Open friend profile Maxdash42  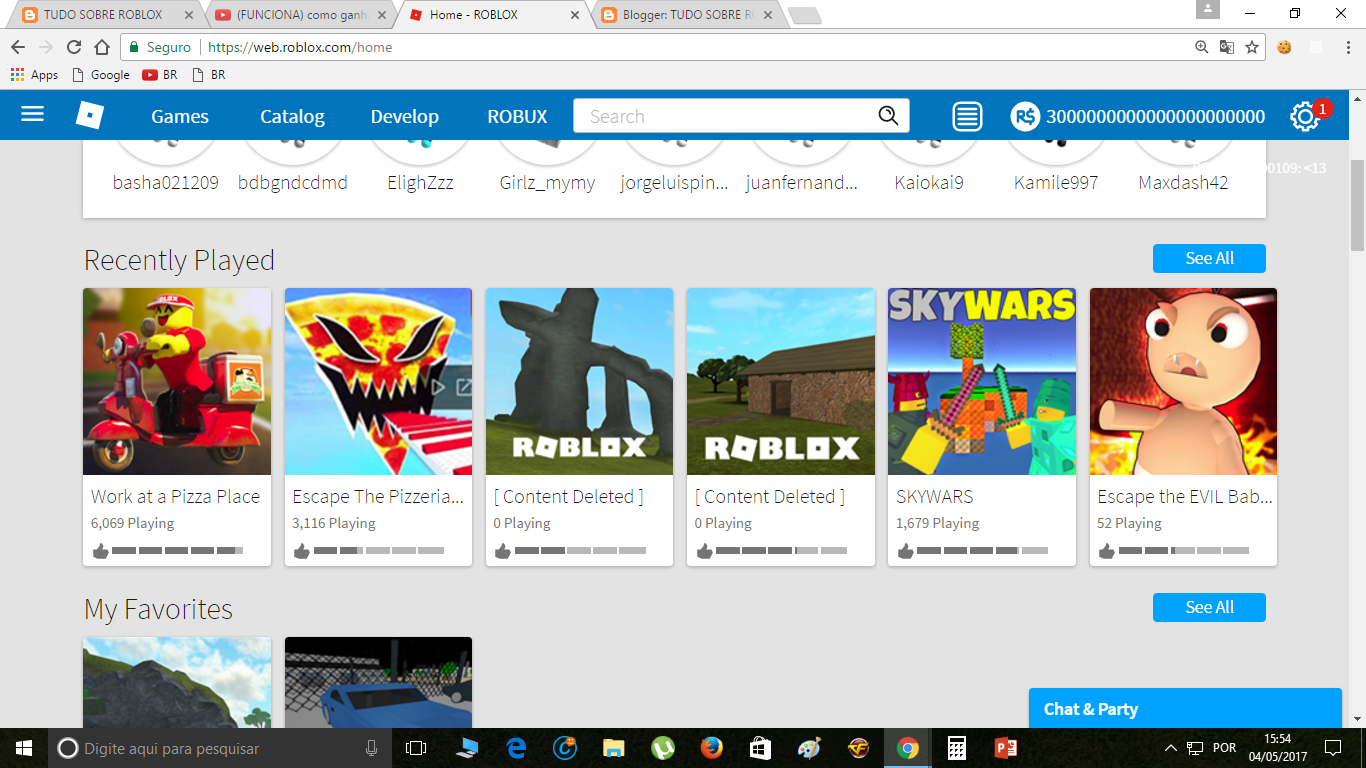(x=1183, y=182)
